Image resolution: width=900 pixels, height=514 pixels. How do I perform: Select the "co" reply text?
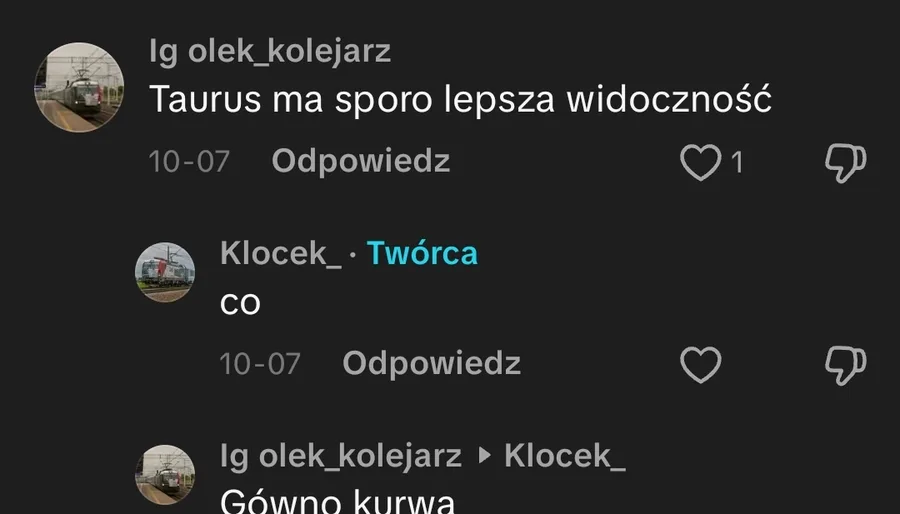pos(240,305)
